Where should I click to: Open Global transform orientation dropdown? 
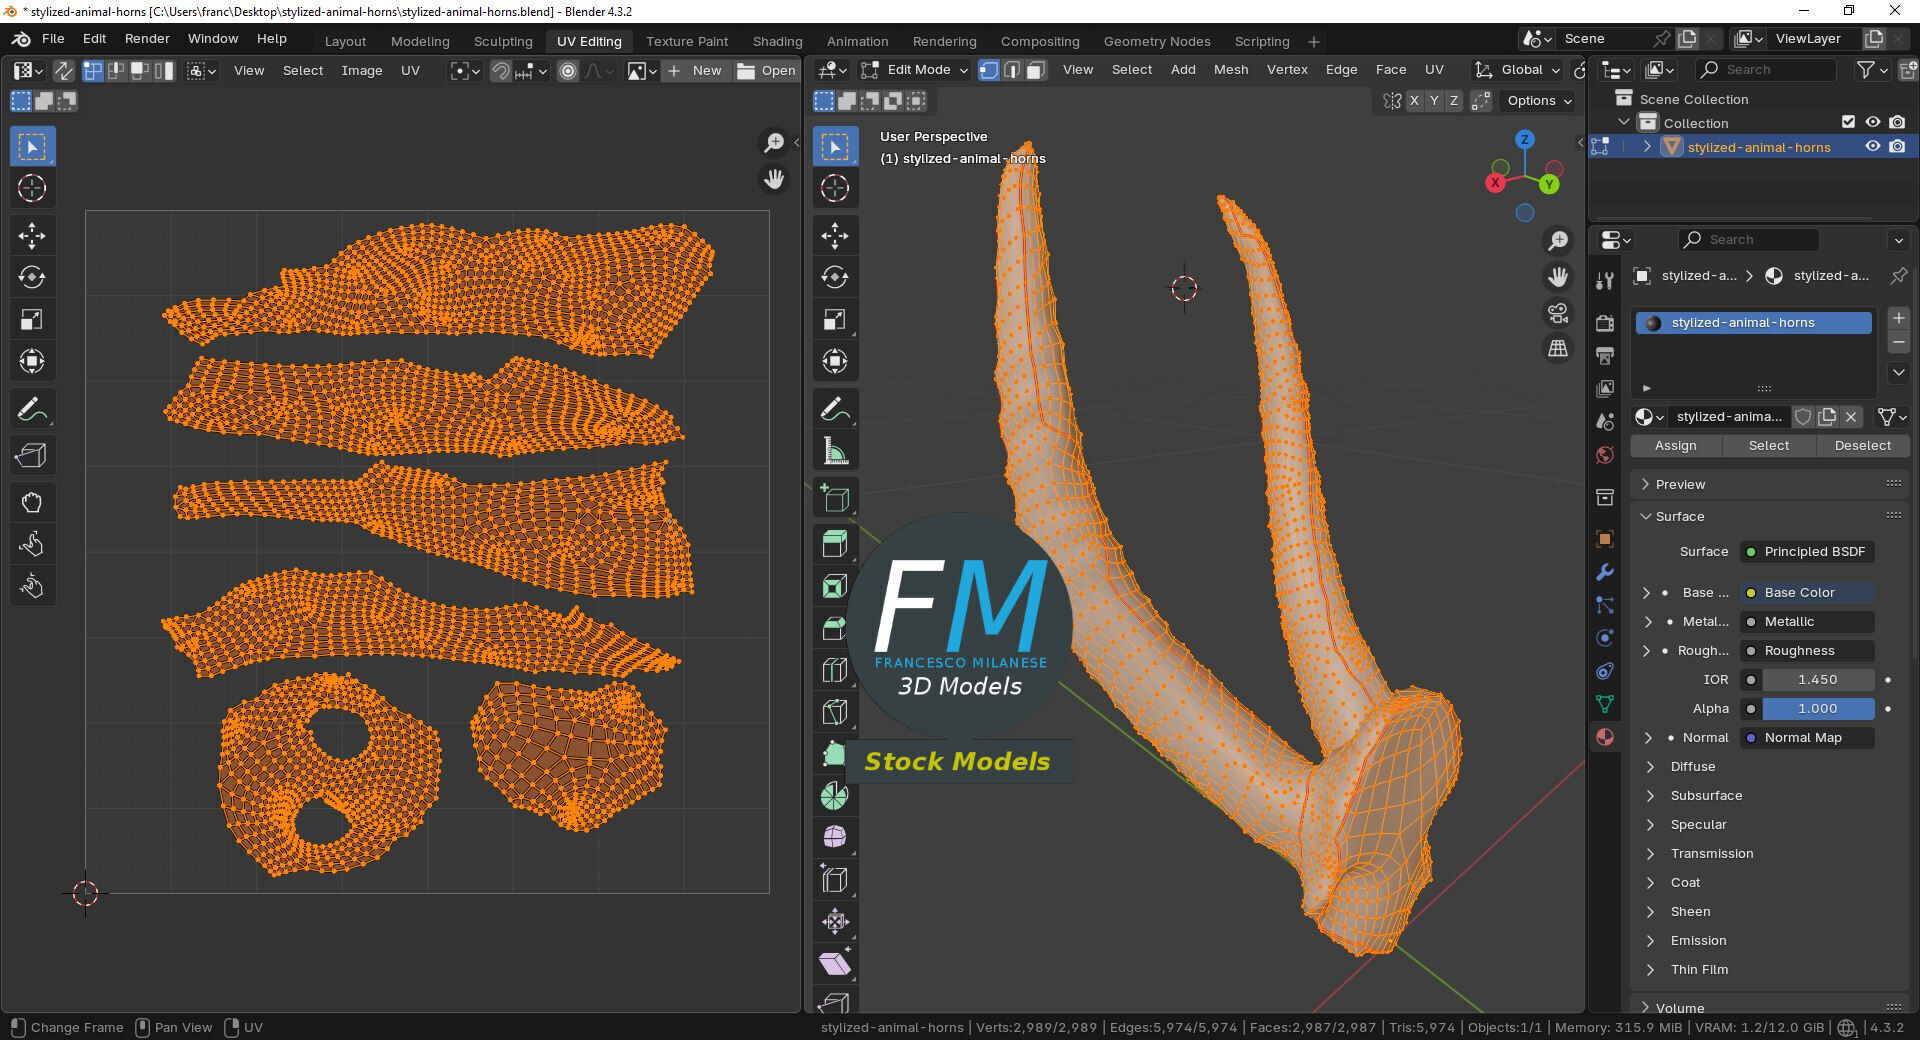coord(1518,70)
